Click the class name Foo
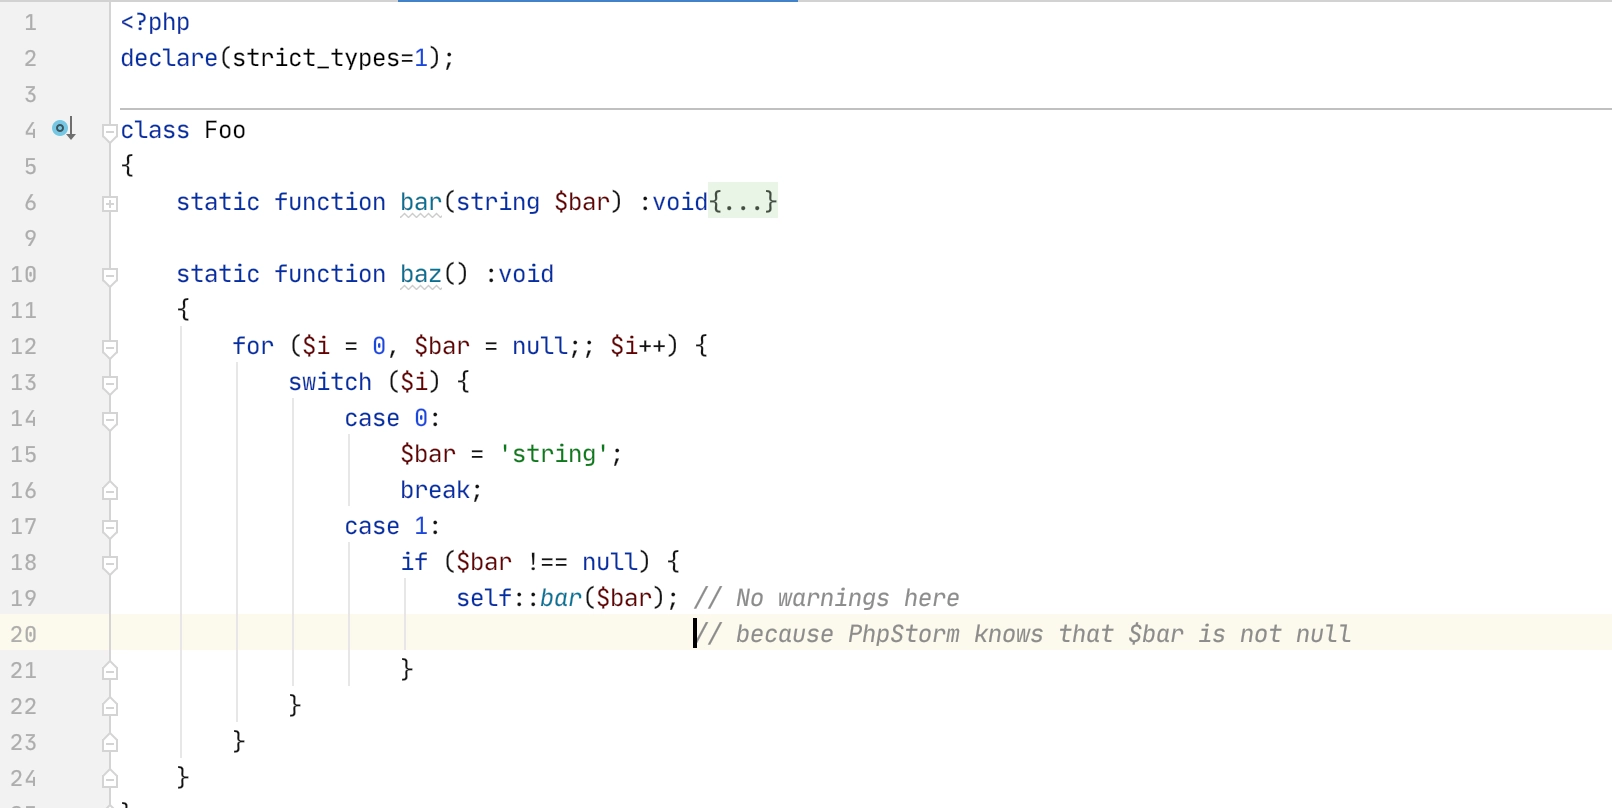The image size is (1612, 808). 225,130
